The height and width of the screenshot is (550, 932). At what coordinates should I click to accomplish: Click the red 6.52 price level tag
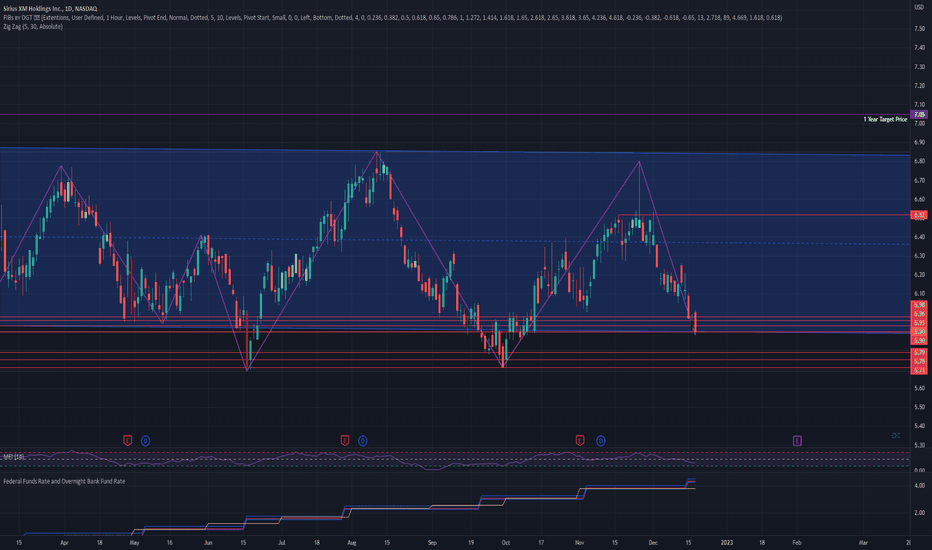pyautogui.click(x=919, y=215)
